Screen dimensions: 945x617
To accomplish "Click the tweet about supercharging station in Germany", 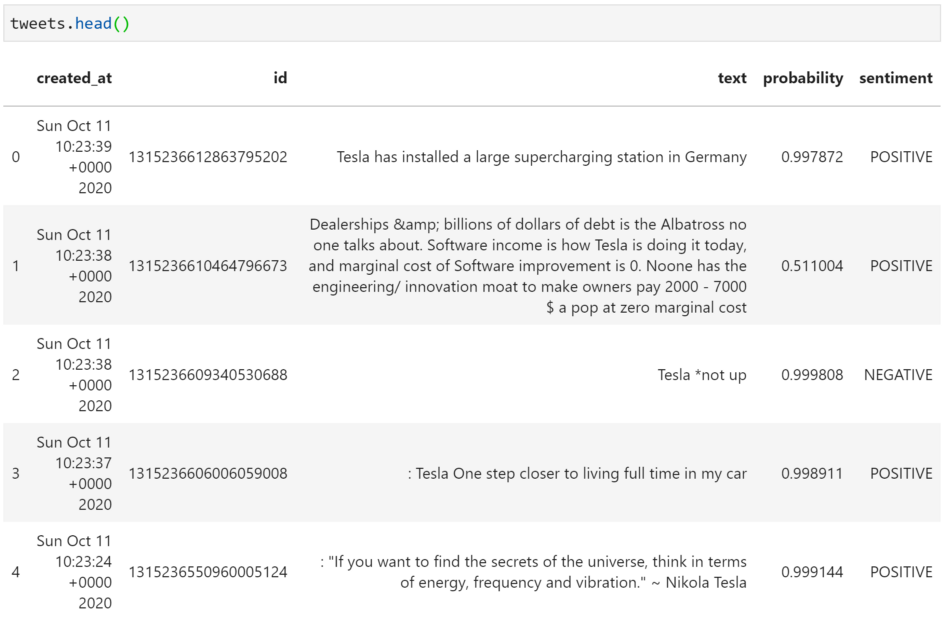I will (x=542, y=157).
